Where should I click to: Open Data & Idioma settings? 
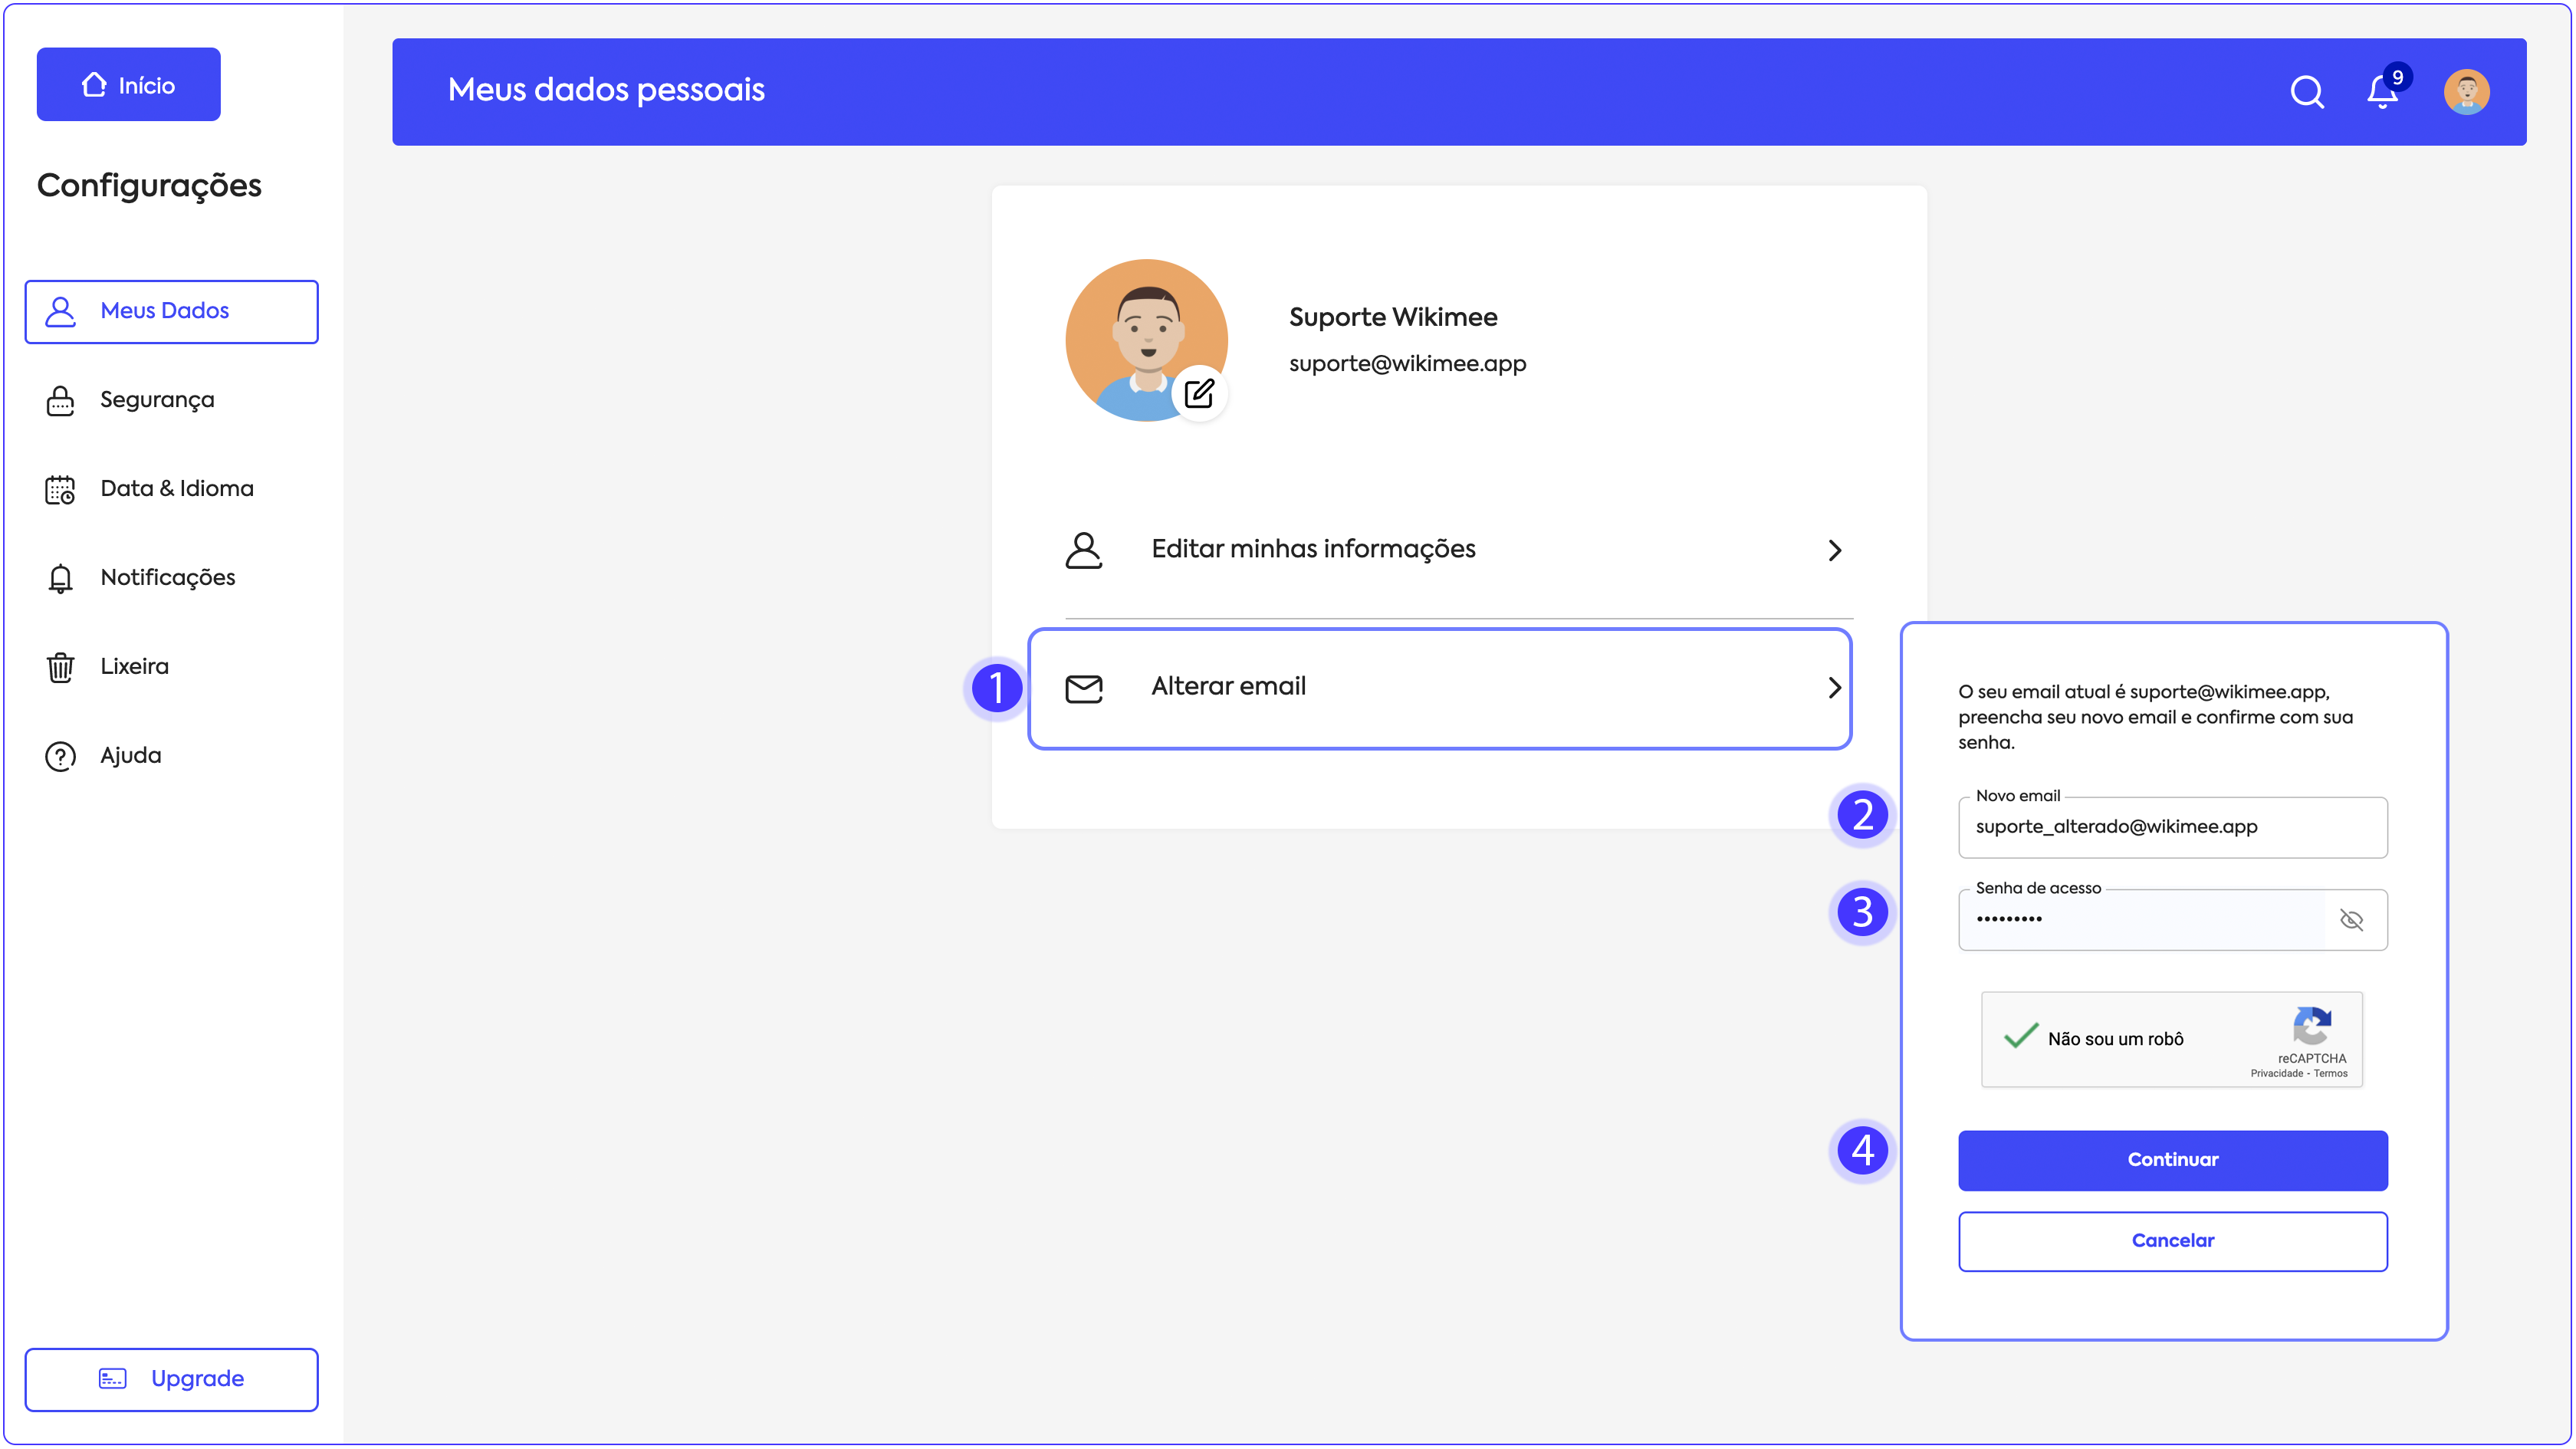point(177,489)
